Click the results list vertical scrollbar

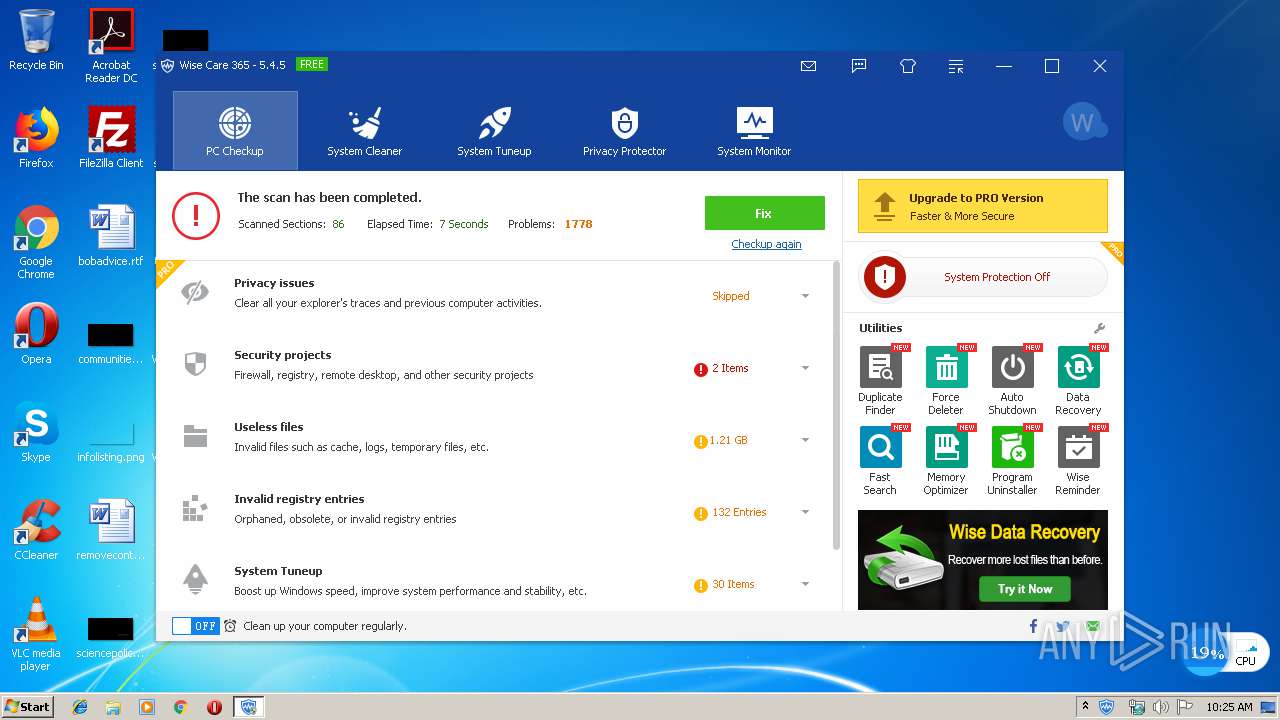pyautogui.click(x=836, y=405)
